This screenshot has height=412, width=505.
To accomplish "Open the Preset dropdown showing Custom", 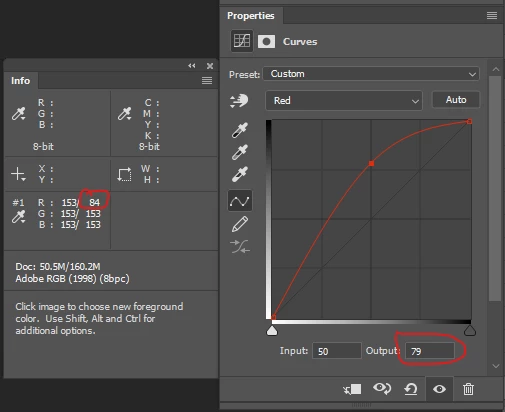I will (x=371, y=74).
